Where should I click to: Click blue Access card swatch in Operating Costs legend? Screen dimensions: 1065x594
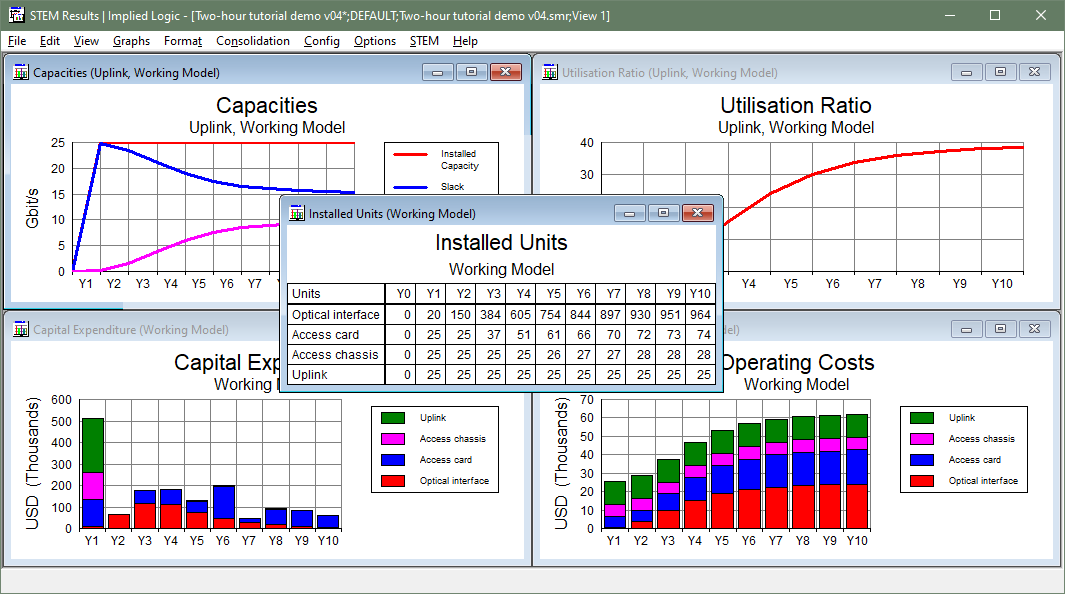coord(922,460)
